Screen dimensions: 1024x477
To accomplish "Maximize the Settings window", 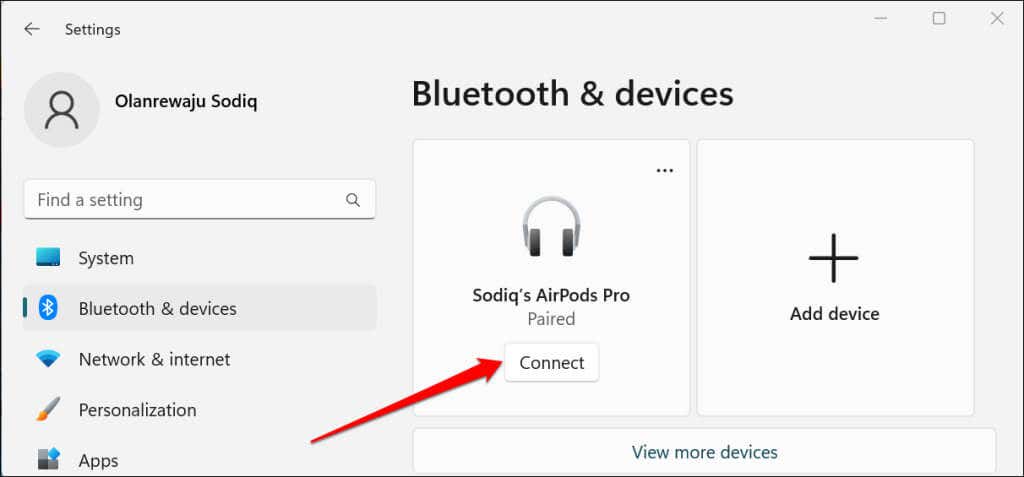I will point(939,18).
